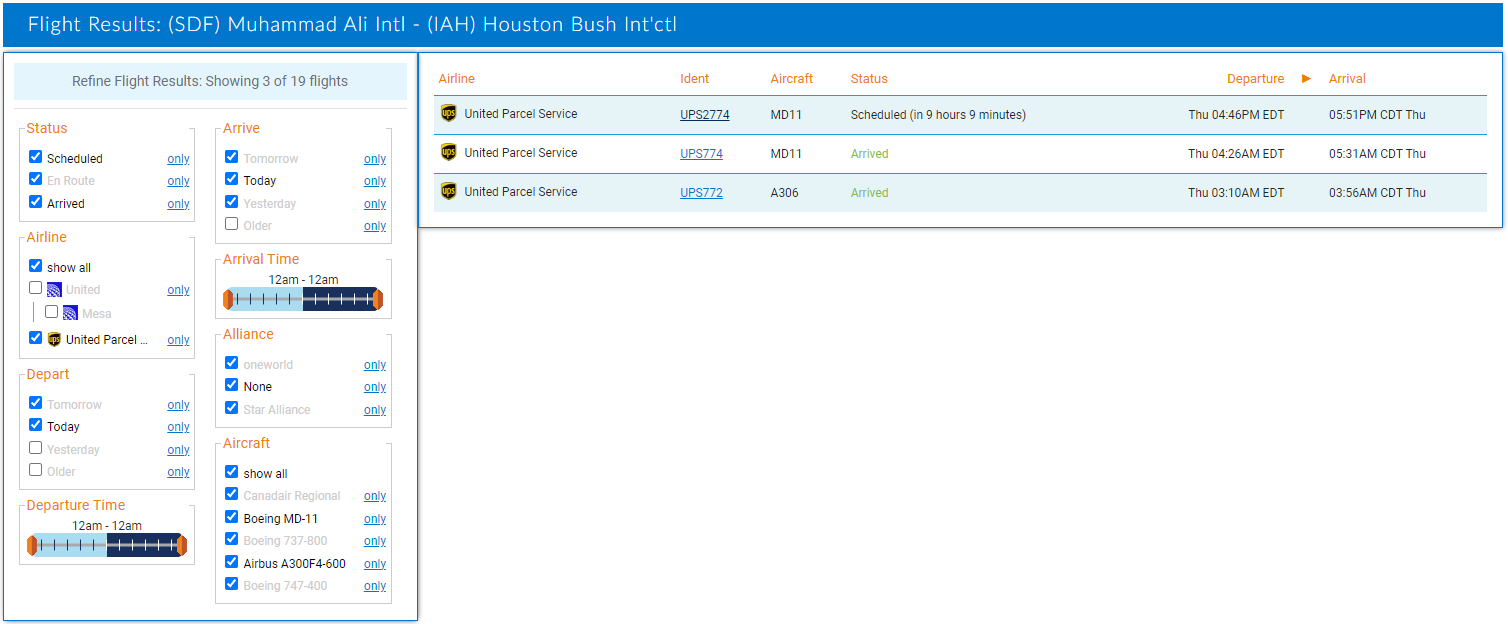Click 'Thu 03:10AM EDT' departure time
This screenshot has height=624, width=1508.
(x=1236, y=193)
